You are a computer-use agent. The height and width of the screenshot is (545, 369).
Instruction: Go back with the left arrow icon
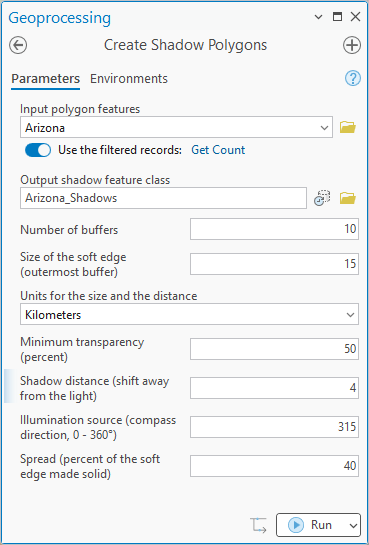click(18, 46)
